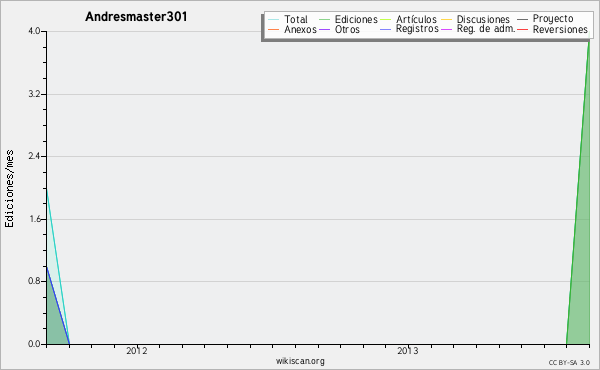
Task: Click the Anexos legend label
Action: click(300, 29)
